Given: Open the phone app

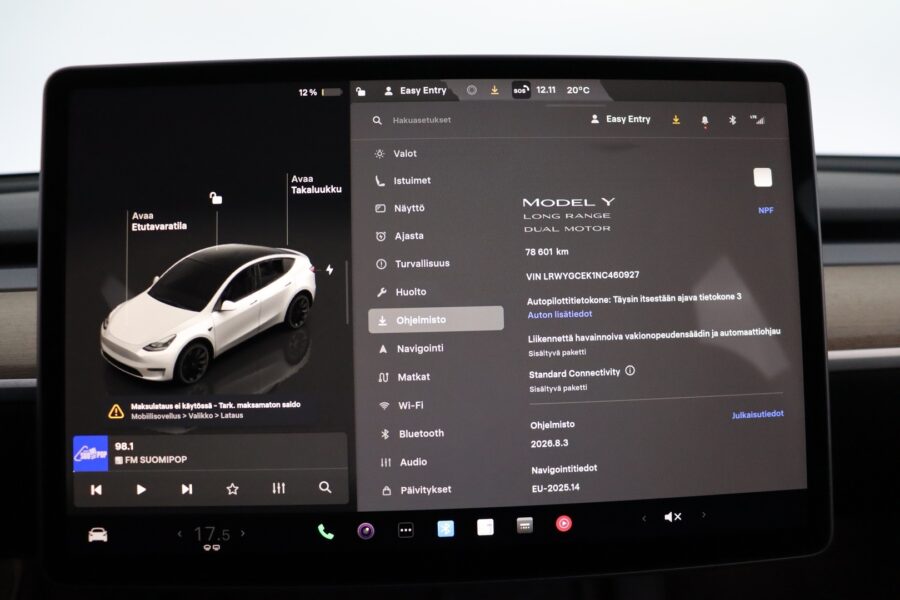Looking at the screenshot, I should click(x=325, y=532).
